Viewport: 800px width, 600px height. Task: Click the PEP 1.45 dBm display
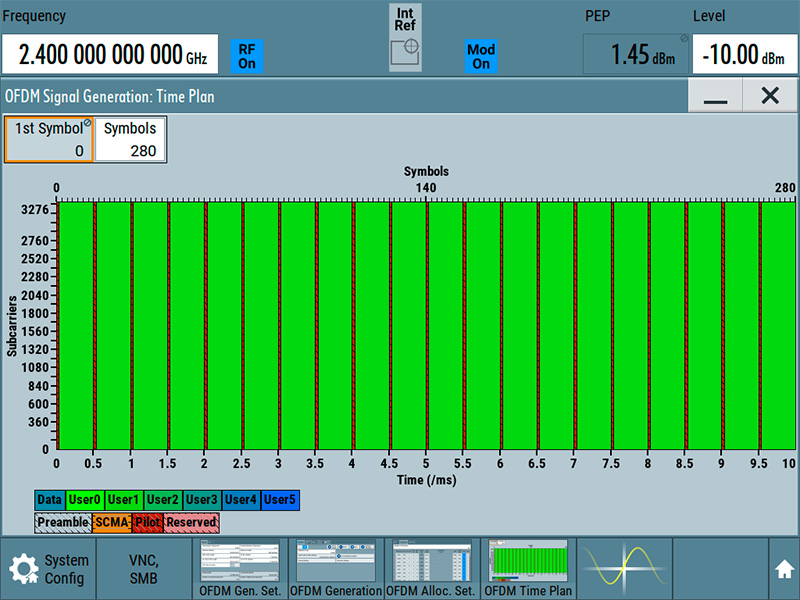pos(636,55)
